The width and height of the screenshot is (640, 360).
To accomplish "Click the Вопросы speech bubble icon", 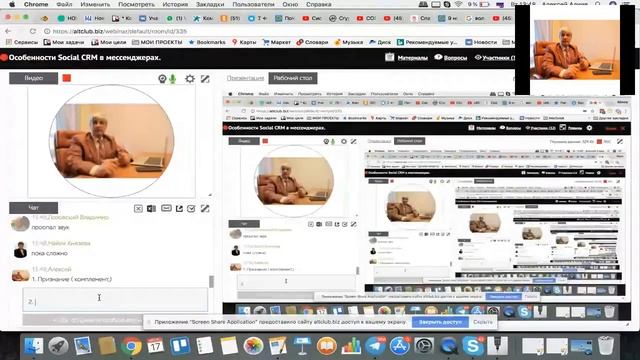I will (x=438, y=57).
